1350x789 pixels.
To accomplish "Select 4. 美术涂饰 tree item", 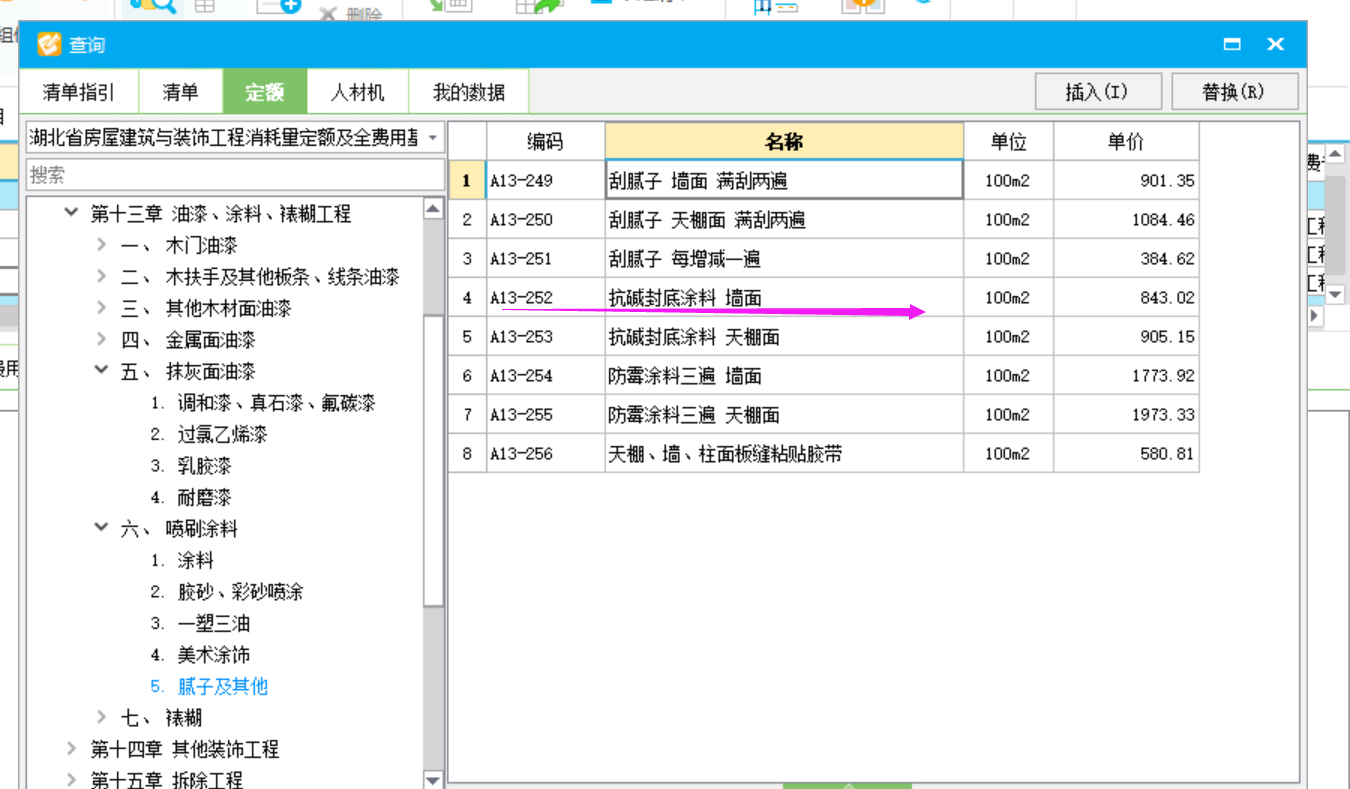I will pyautogui.click(x=200, y=655).
